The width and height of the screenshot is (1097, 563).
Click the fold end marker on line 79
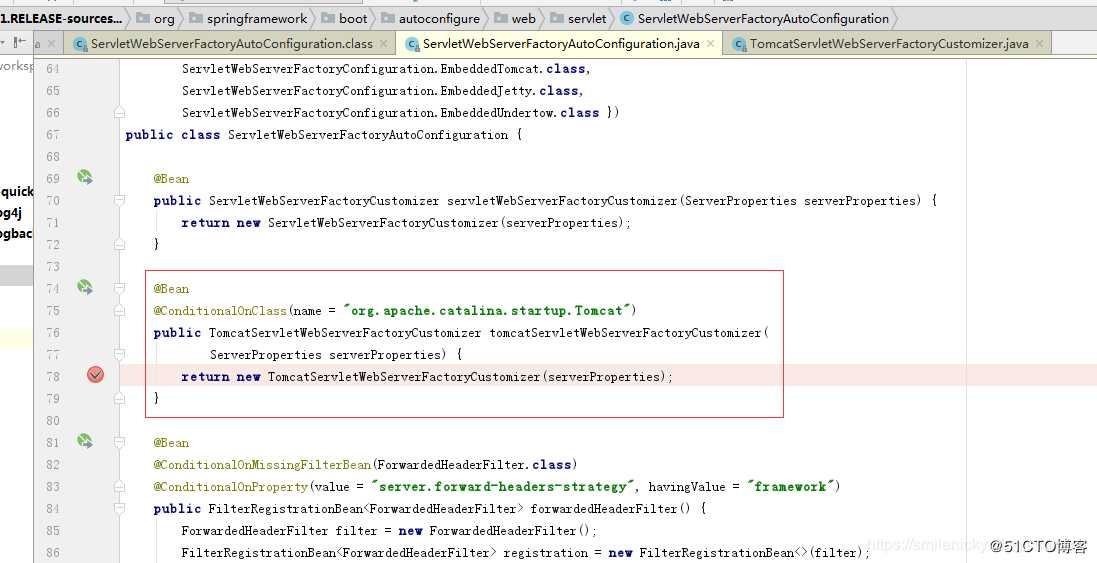[x=120, y=398]
